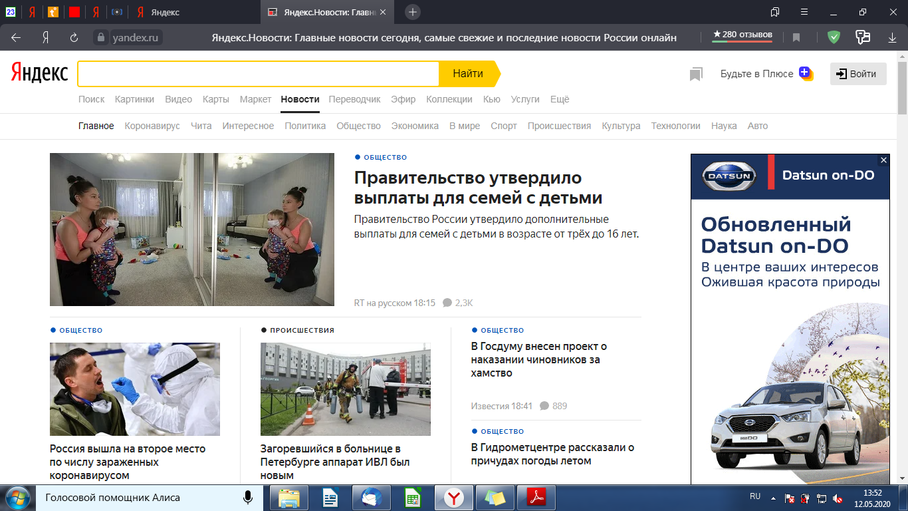The width and height of the screenshot is (908, 511).
Task: Open a new tab with the plus button
Action: point(412,12)
